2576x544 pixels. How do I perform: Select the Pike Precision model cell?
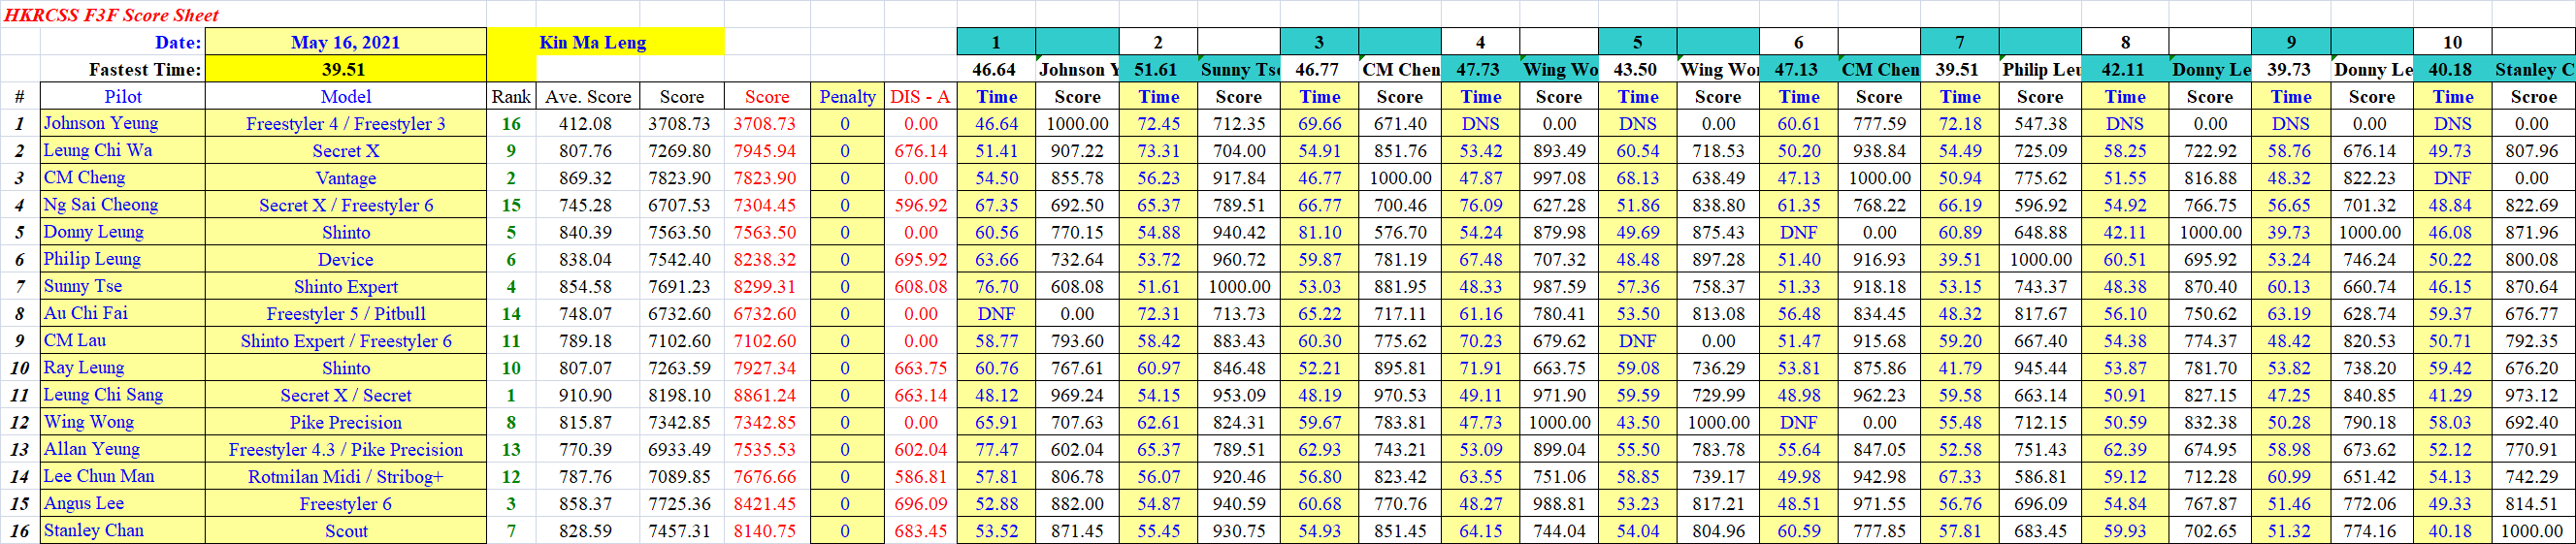(345, 423)
